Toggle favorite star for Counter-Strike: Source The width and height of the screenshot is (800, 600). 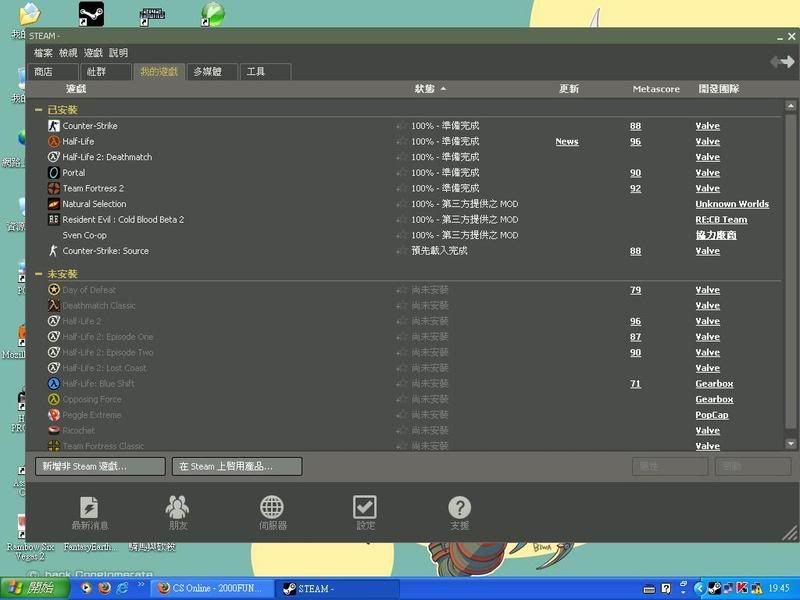[x=401, y=251]
